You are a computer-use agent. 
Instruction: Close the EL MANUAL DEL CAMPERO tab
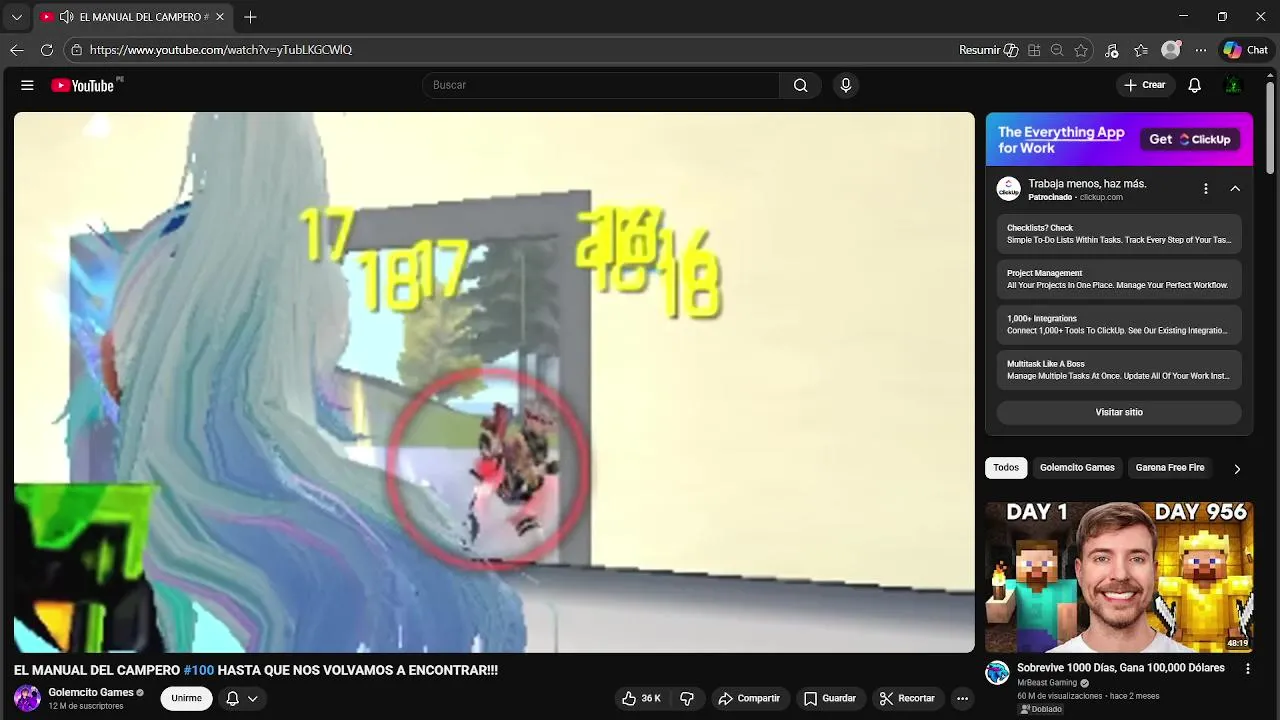coord(220,17)
